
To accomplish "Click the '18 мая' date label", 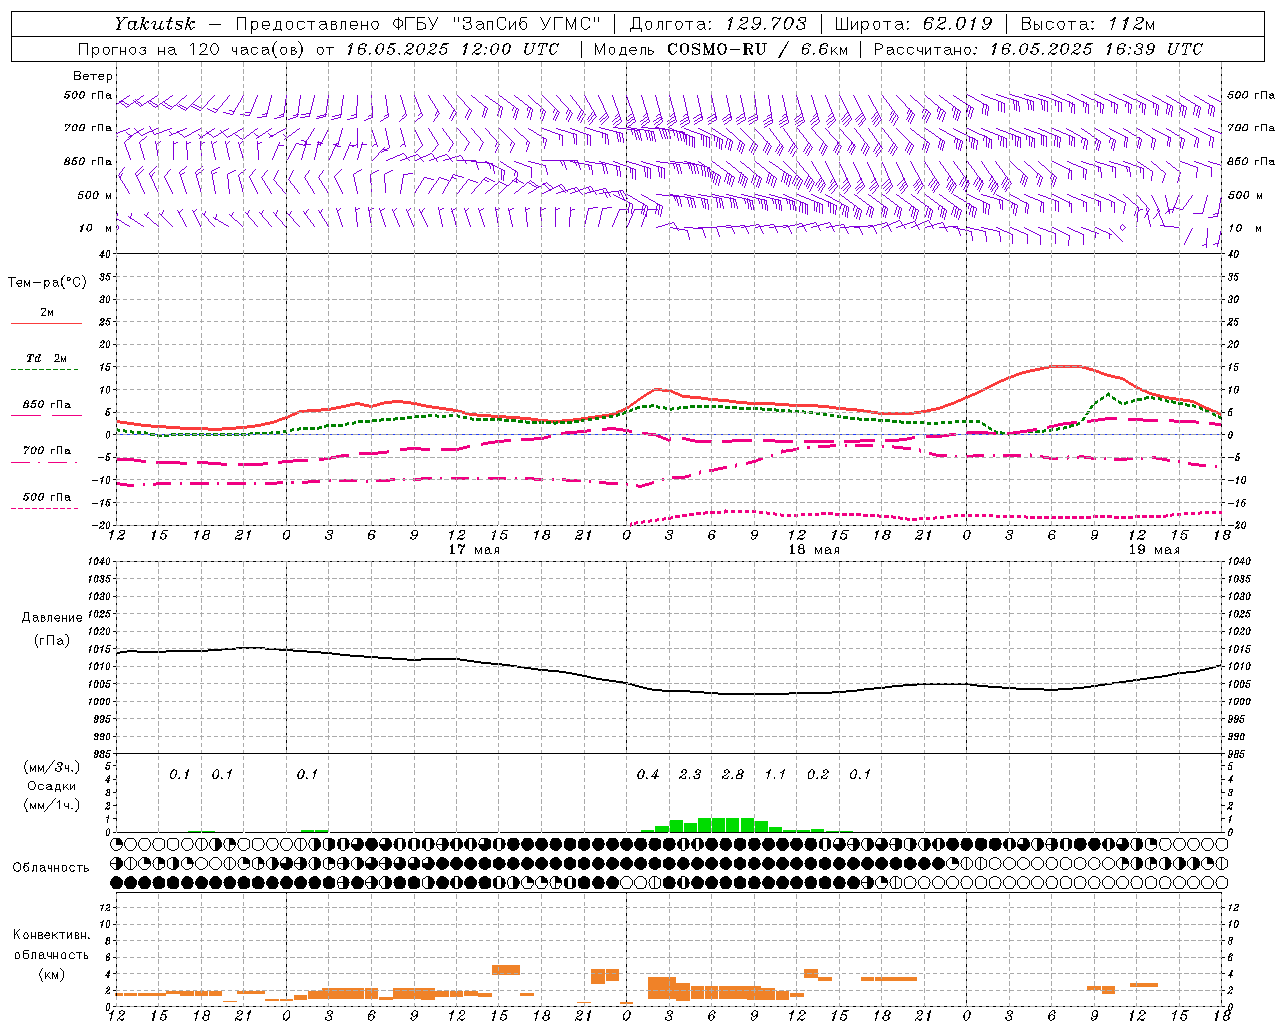I will tap(814, 550).
